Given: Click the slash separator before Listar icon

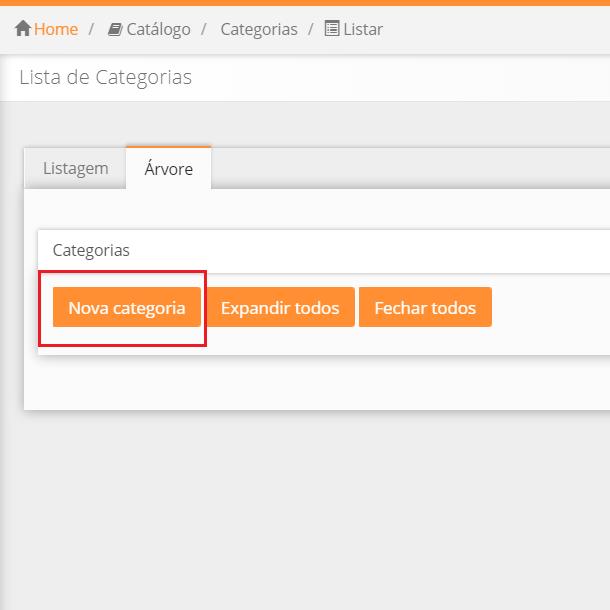Looking at the screenshot, I should click(x=311, y=29).
